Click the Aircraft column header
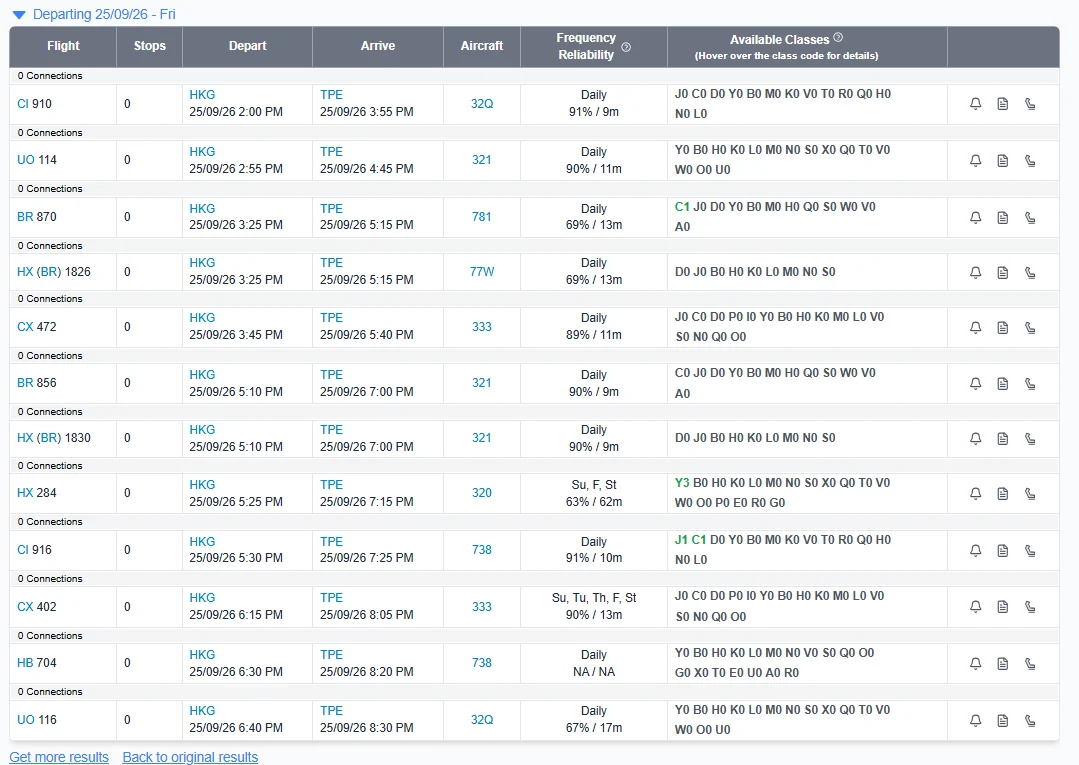Viewport: 1079px width, 765px height. [x=482, y=46]
